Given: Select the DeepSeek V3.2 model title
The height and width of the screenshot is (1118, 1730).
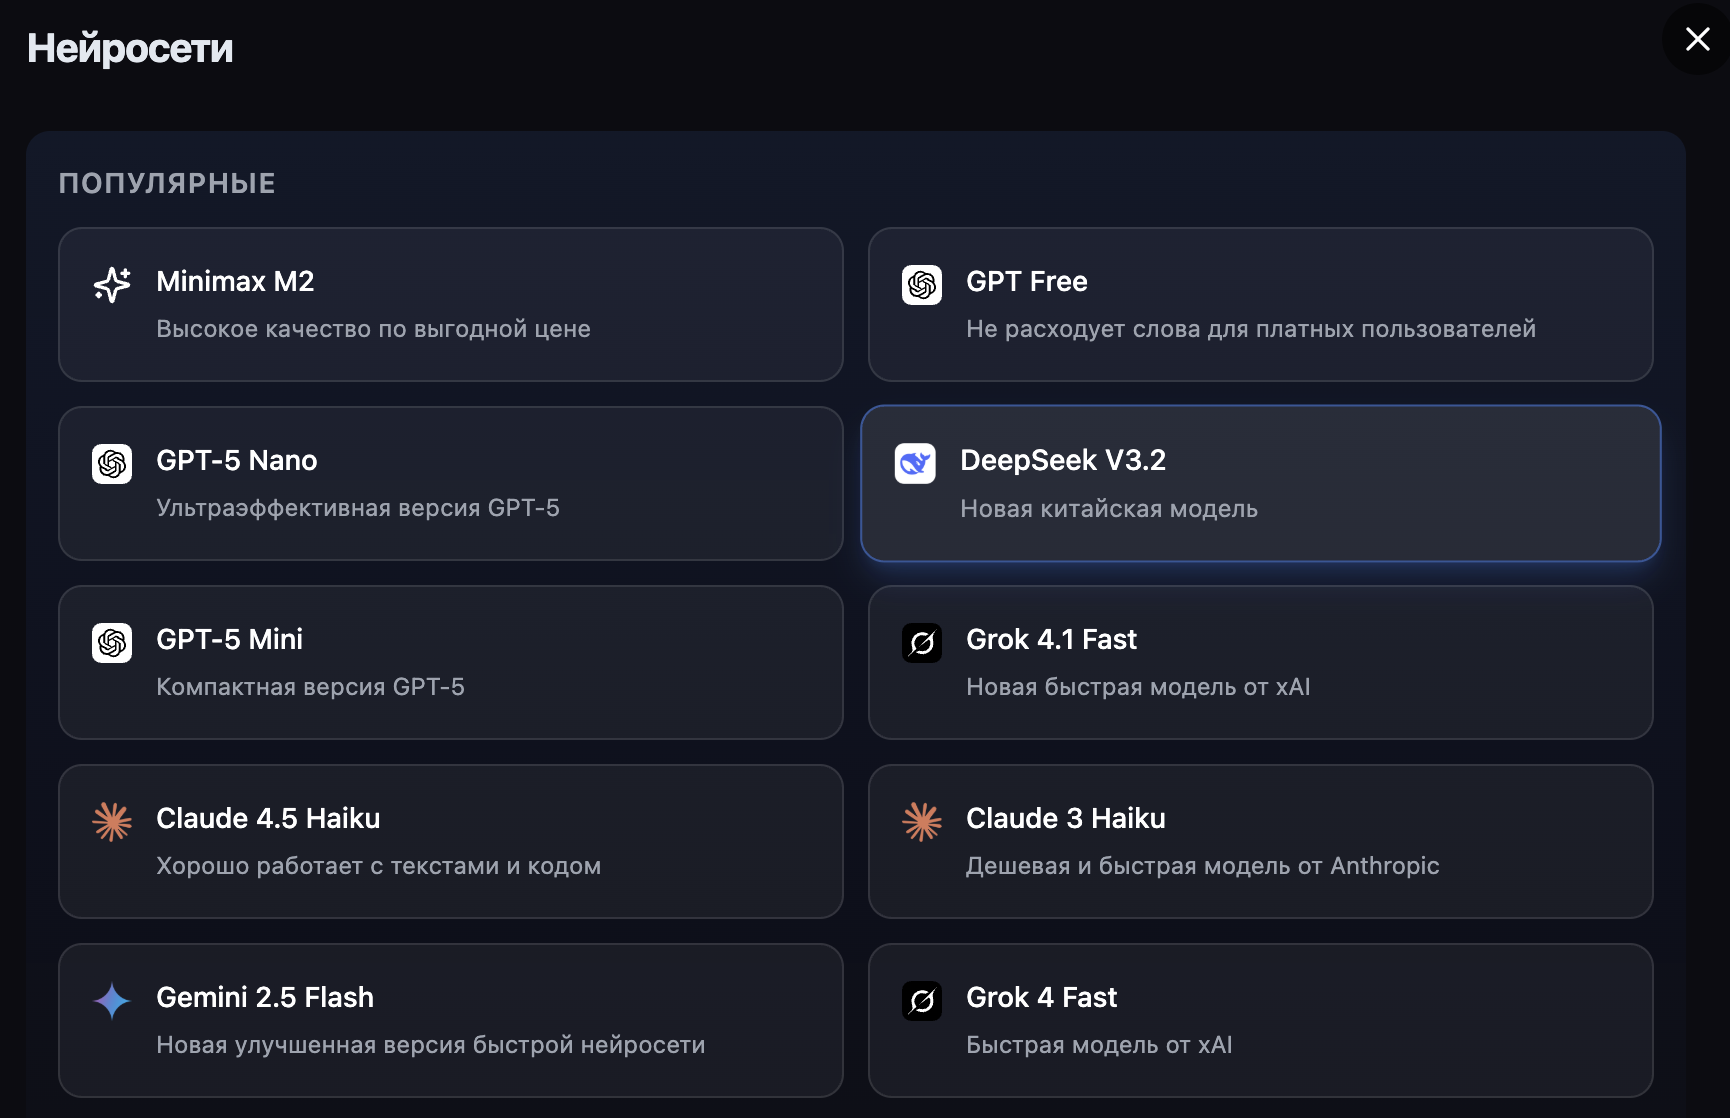Looking at the screenshot, I should tap(1062, 460).
